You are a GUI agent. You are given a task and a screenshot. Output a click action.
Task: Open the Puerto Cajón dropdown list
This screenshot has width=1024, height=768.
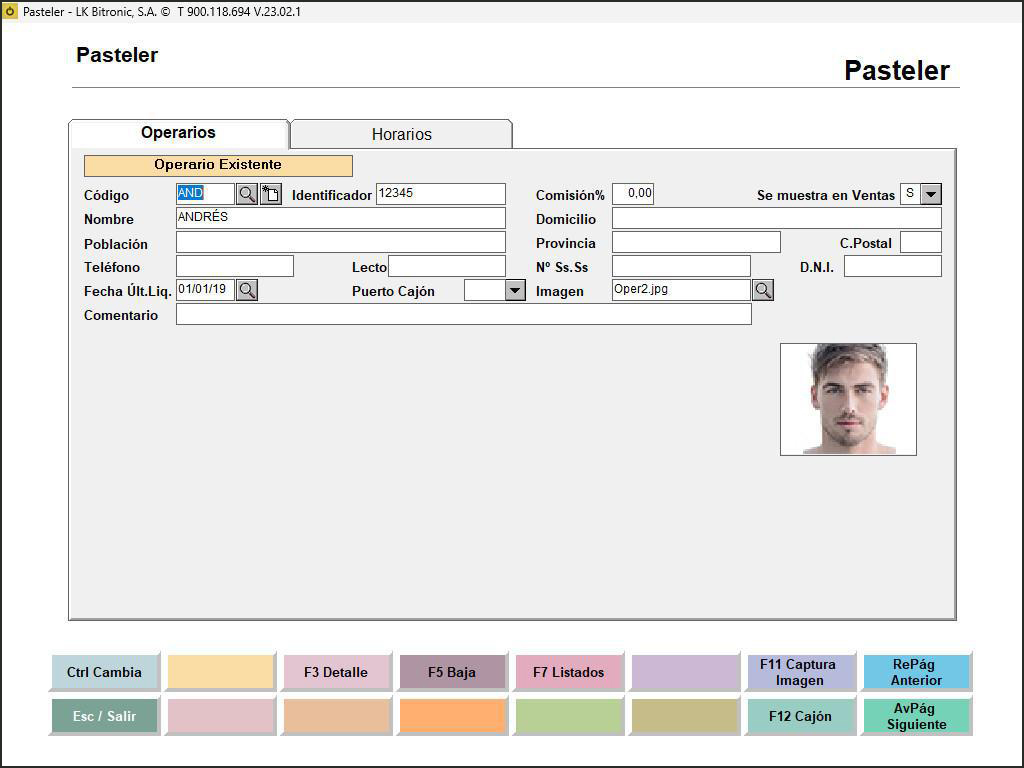coord(515,291)
